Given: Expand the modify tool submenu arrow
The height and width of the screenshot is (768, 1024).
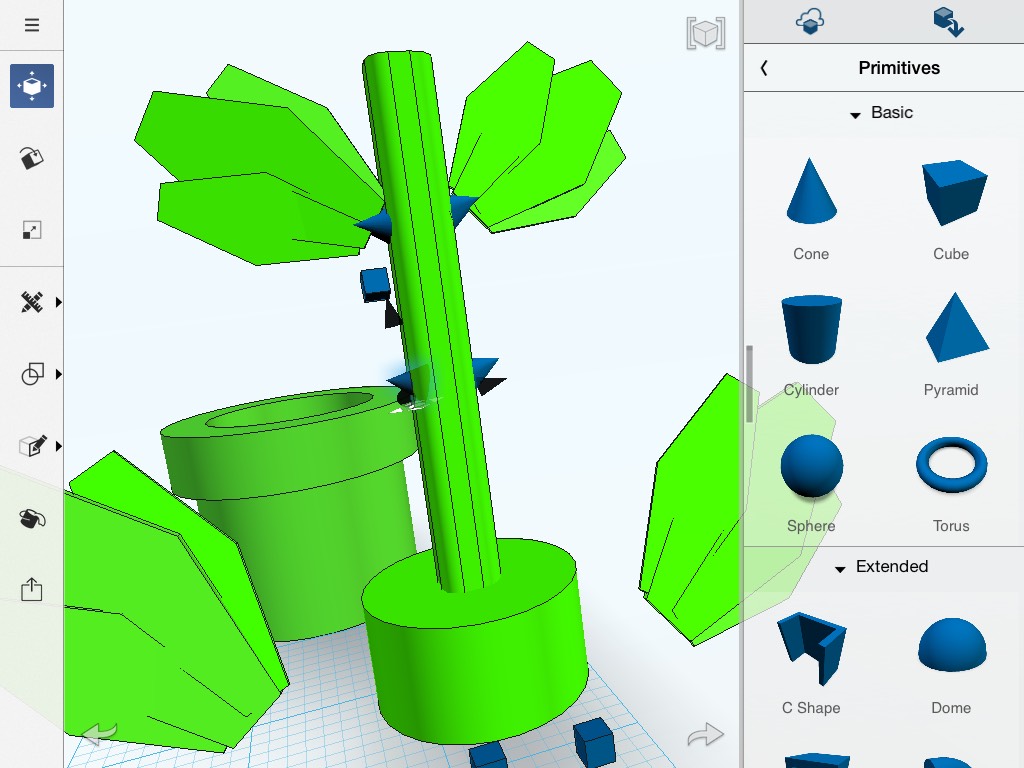Looking at the screenshot, I should (x=59, y=446).
